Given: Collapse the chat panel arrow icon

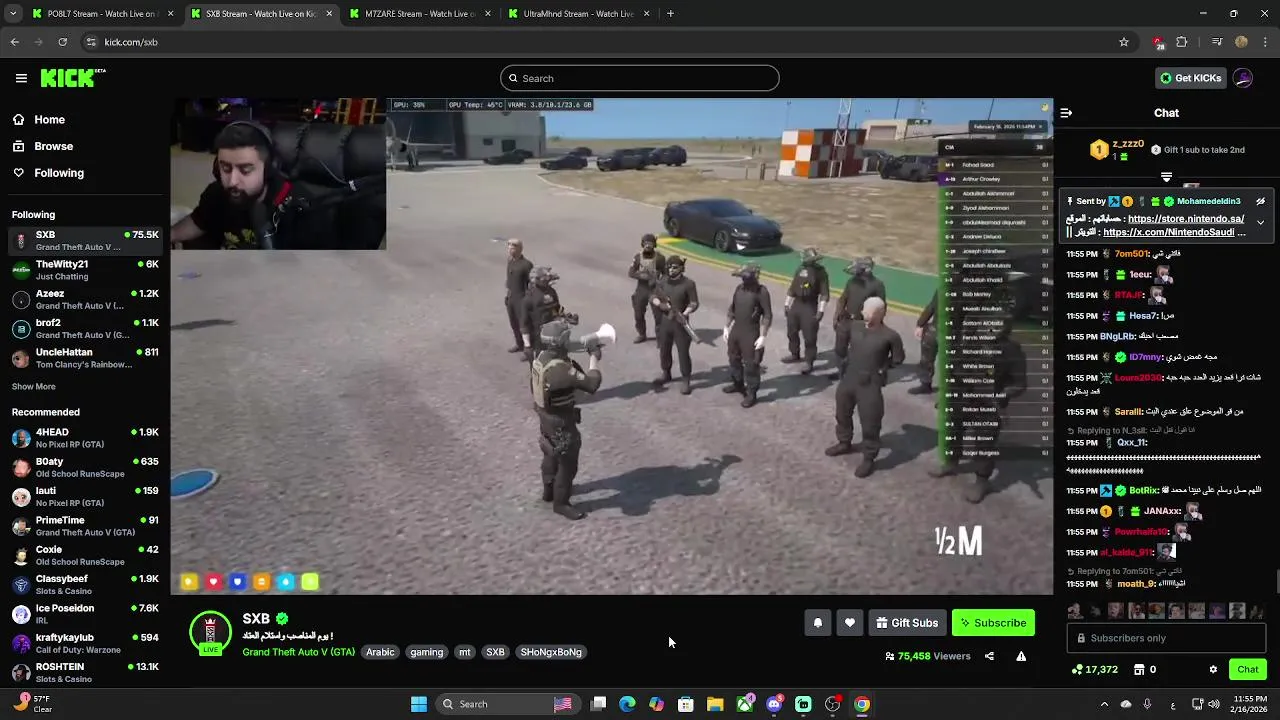Looking at the screenshot, I should [x=1066, y=113].
